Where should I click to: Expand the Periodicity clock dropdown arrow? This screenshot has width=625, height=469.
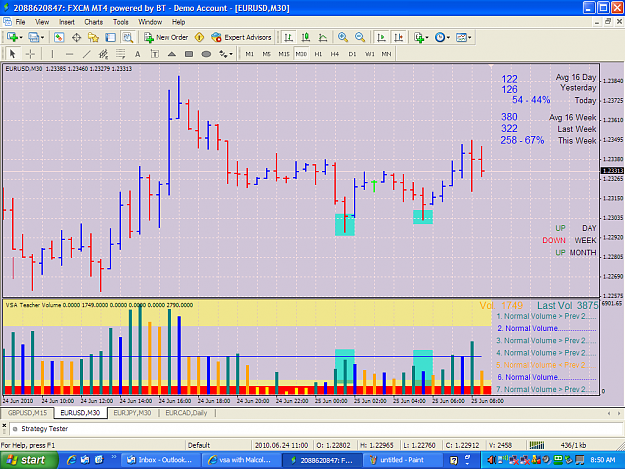448,37
